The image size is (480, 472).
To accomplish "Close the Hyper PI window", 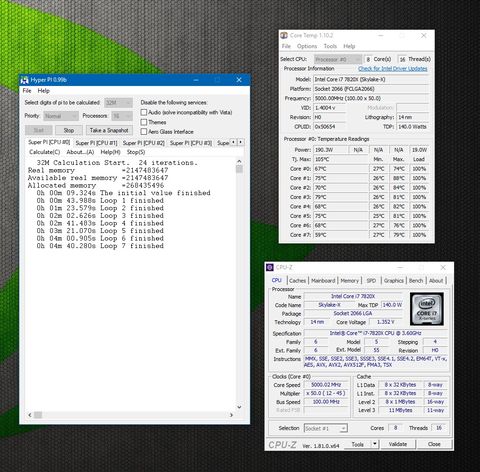I will click(239, 80).
